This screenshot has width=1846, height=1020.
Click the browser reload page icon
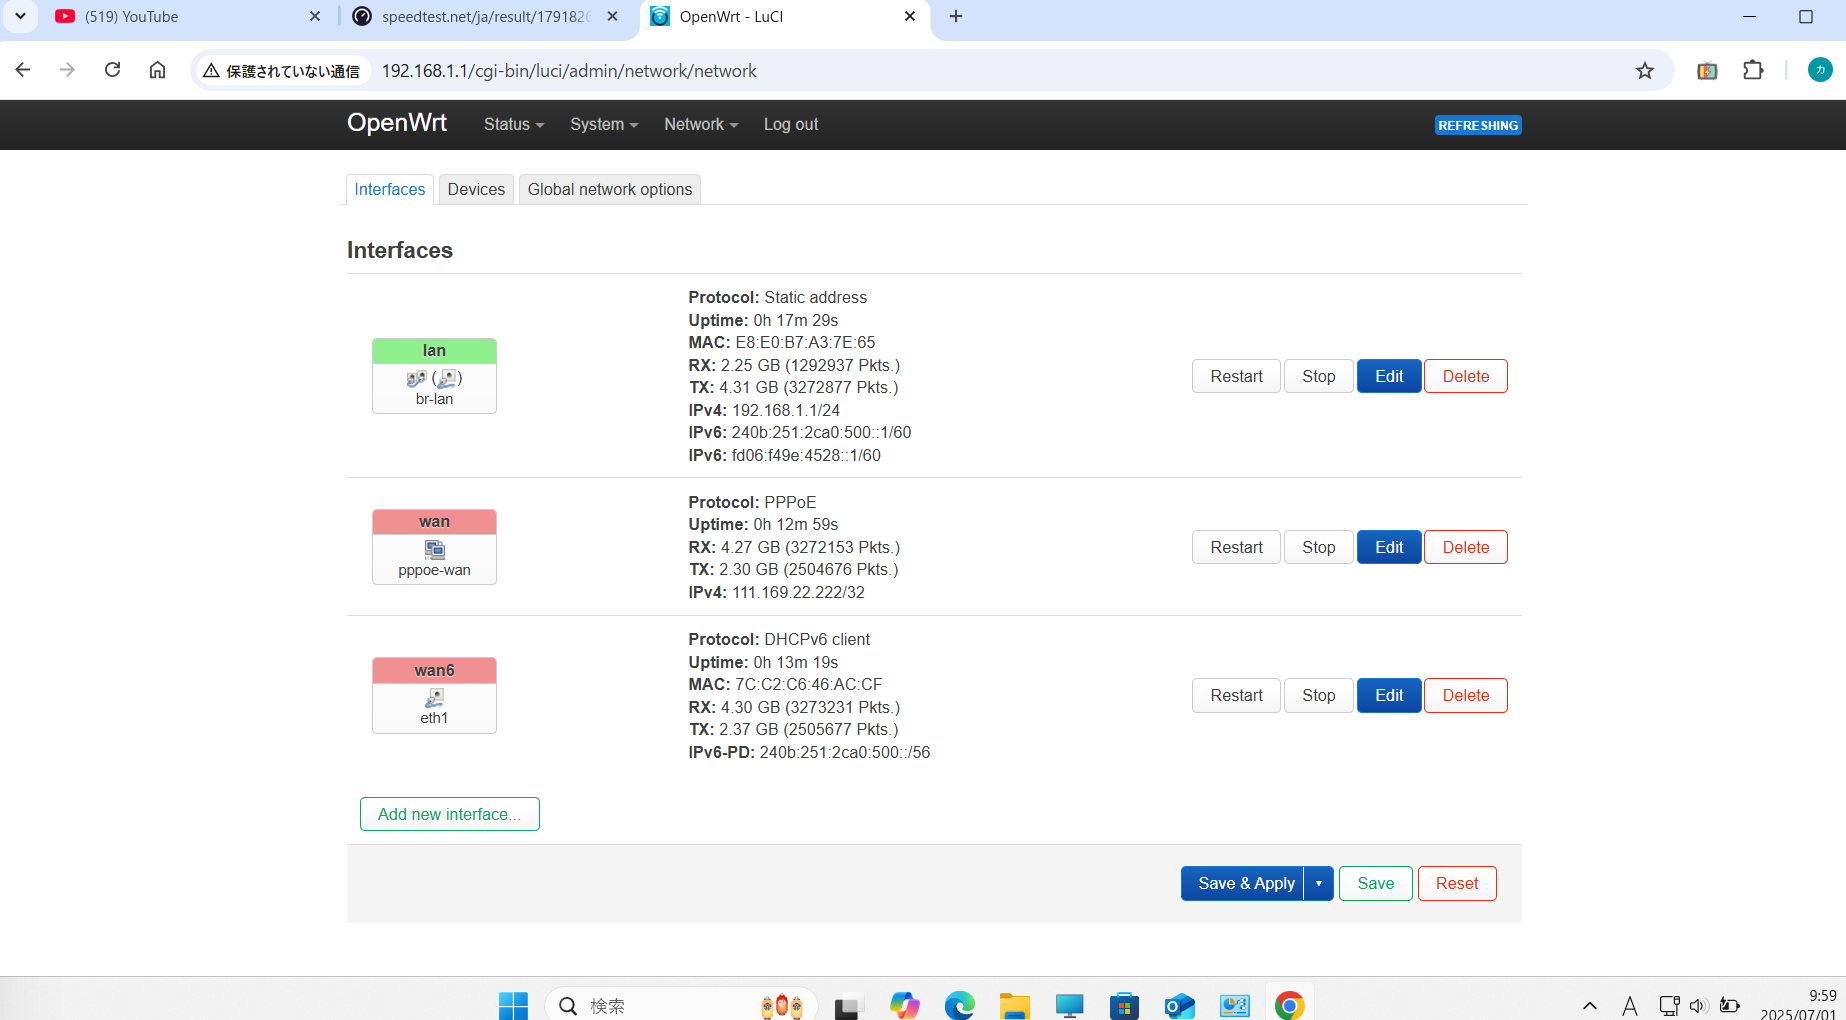tap(113, 70)
